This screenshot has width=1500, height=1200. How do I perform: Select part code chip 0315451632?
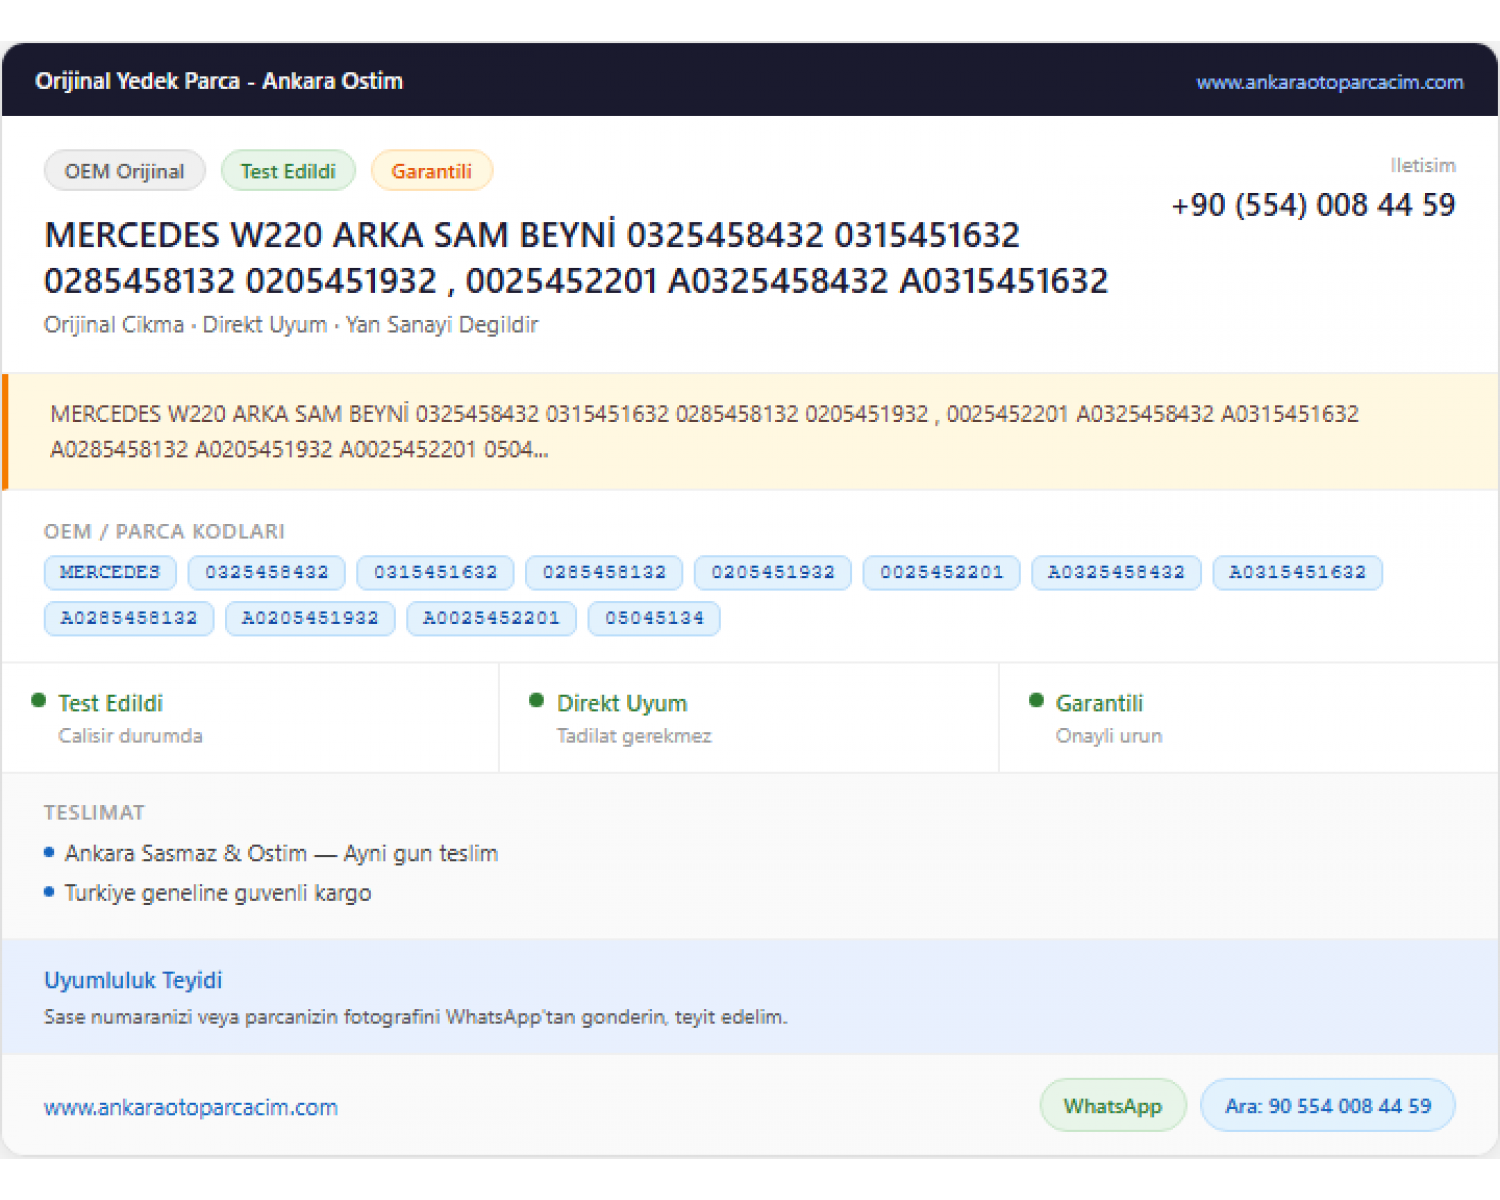pos(435,572)
